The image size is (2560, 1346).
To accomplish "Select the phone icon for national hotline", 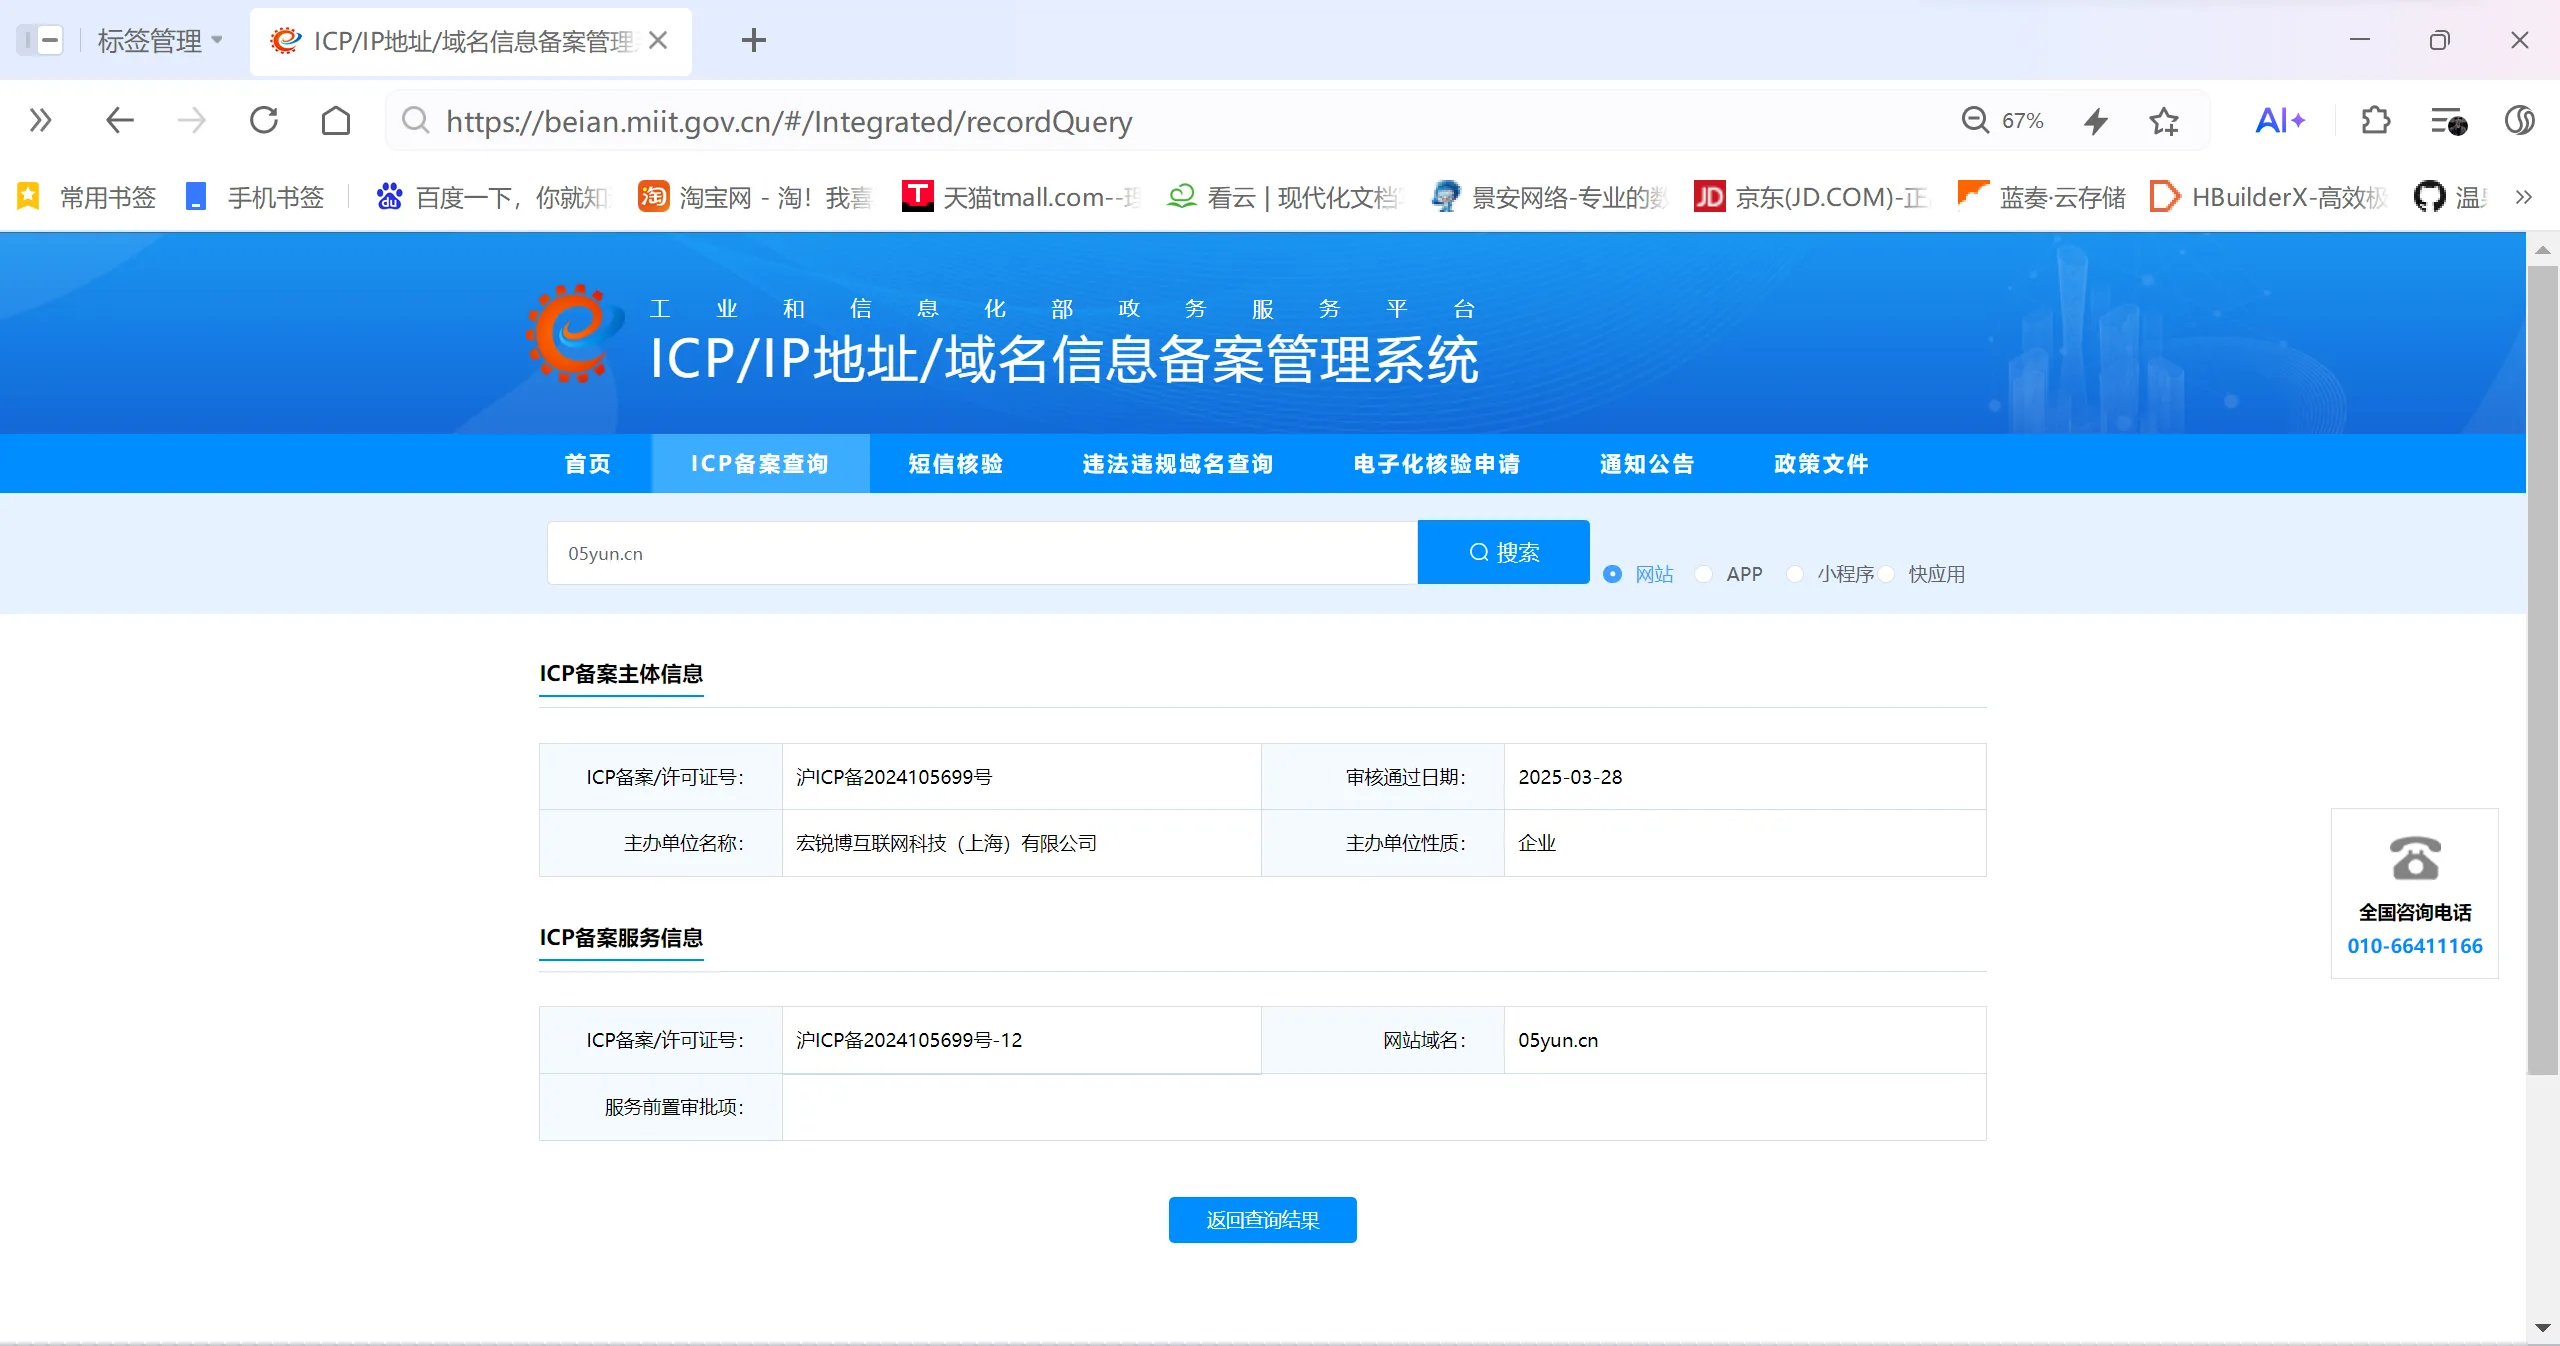I will point(2414,858).
